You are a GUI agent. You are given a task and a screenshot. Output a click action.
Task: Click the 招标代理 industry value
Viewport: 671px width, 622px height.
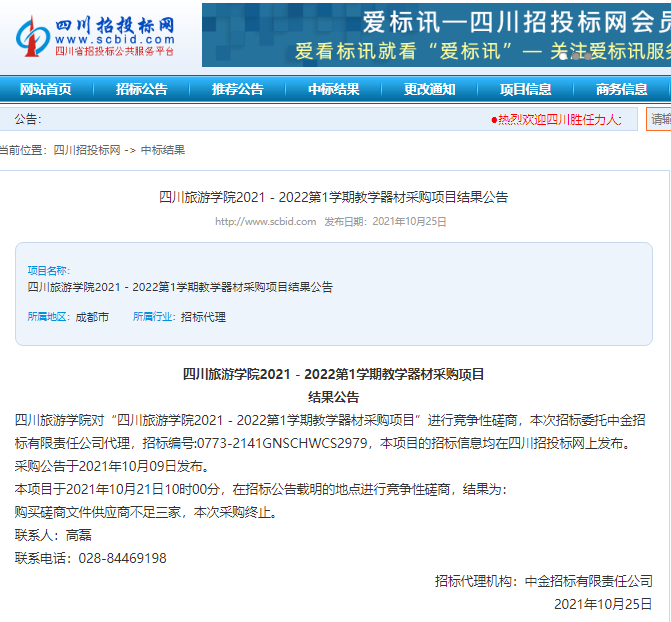coord(203,317)
